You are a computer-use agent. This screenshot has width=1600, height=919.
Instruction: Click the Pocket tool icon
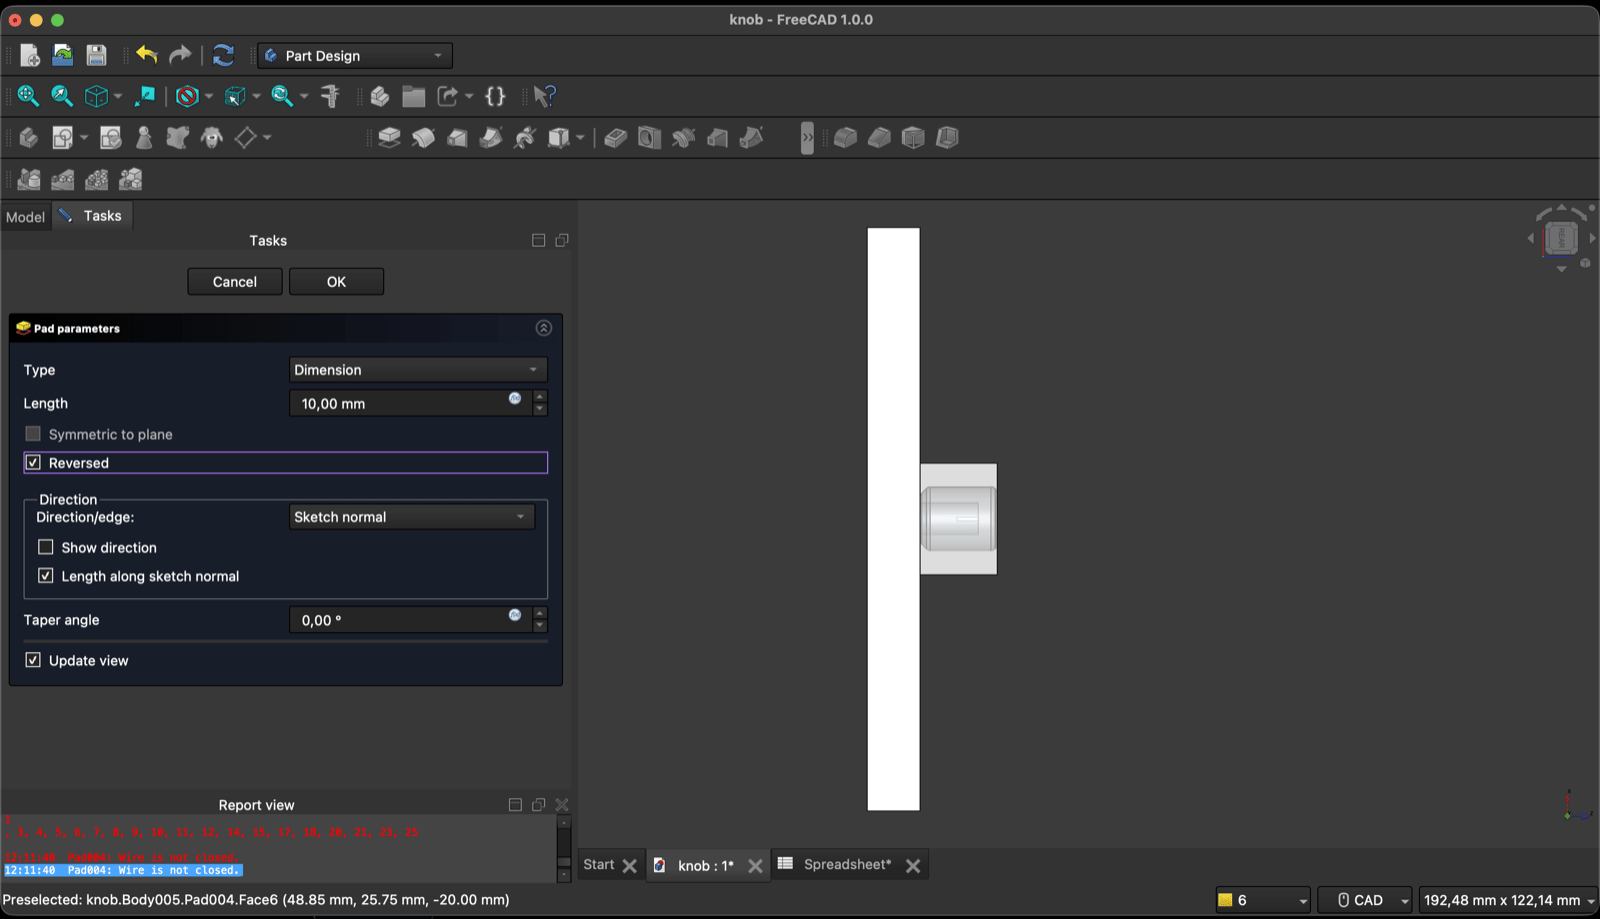coord(616,137)
